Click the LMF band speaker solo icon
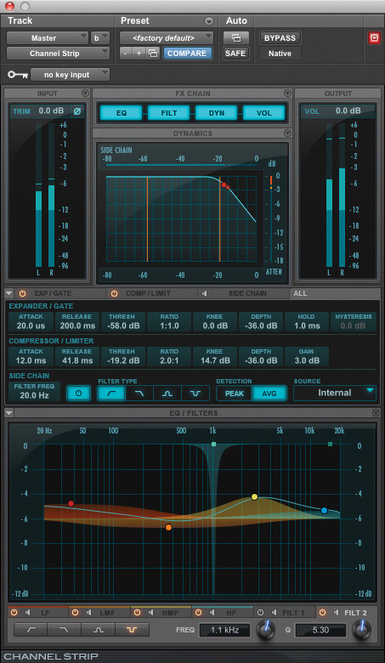The width and height of the screenshot is (385, 663). click(x=89, y=612)
